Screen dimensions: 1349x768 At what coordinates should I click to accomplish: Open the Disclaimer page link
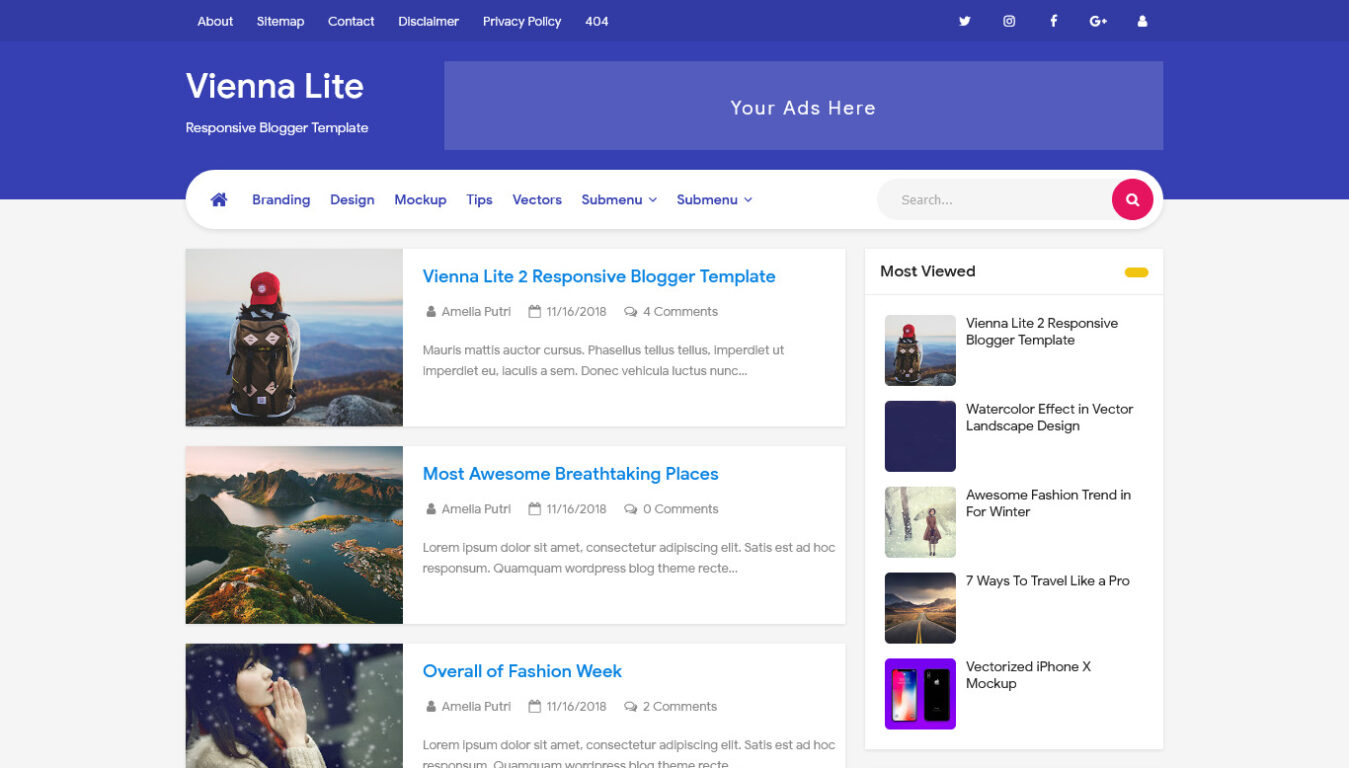click(x=428, y=21)
